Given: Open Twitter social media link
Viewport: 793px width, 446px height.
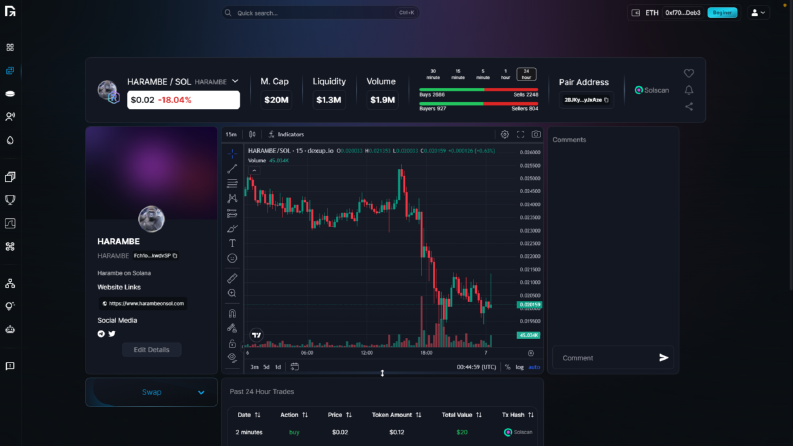Looking at the screenshot, I should click(112, 334).
